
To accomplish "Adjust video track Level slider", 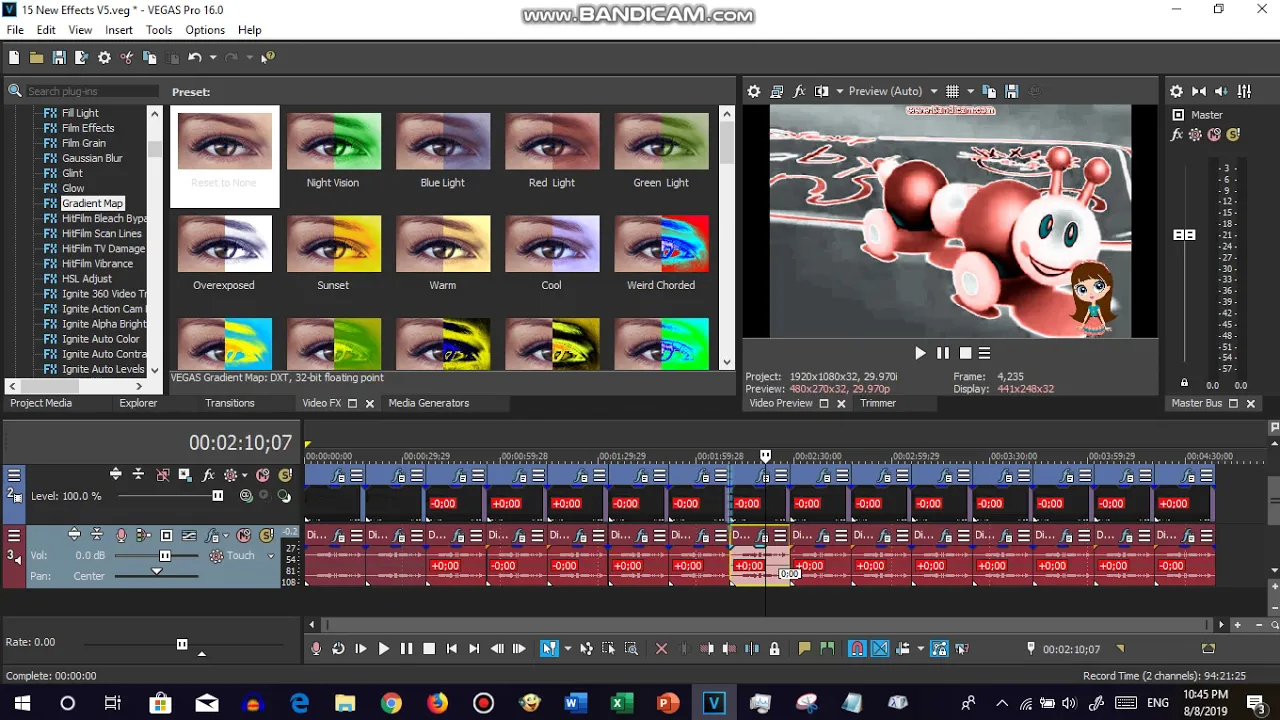I will 218,496.
